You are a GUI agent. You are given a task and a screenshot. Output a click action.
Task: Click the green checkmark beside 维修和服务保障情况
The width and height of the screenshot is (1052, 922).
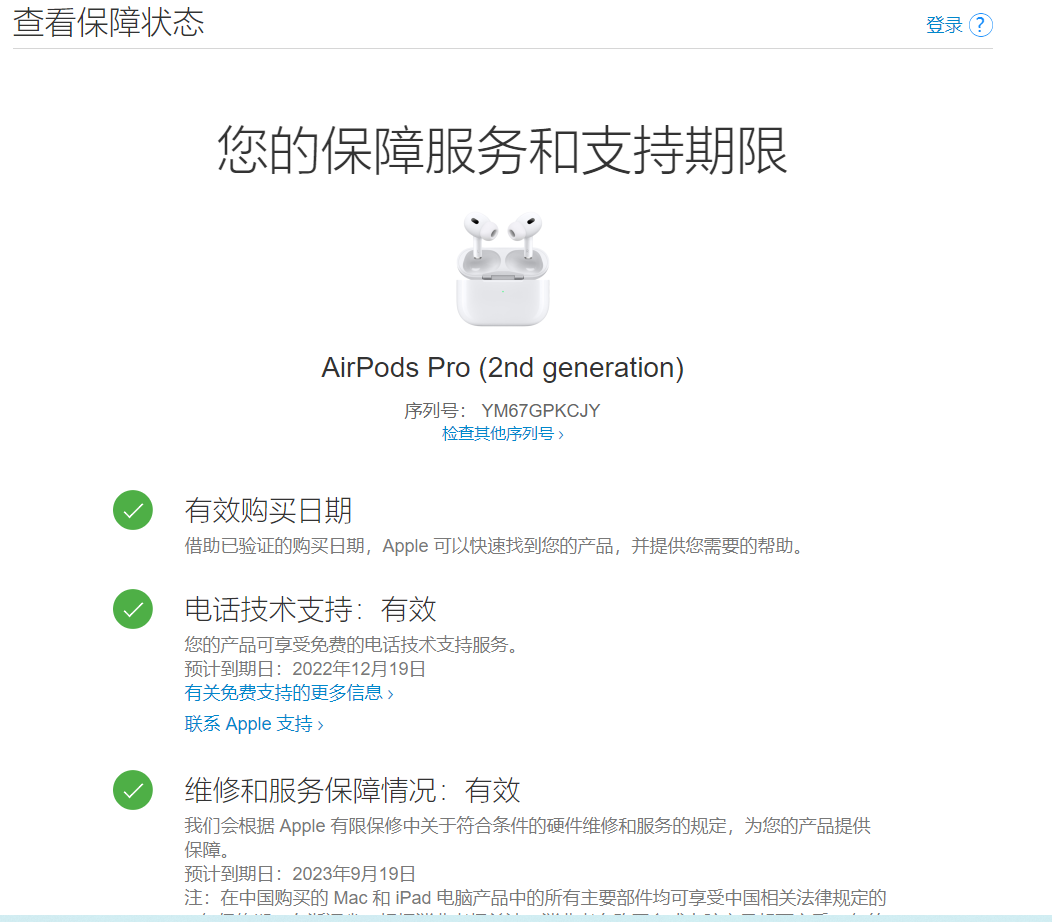(133, 790)
